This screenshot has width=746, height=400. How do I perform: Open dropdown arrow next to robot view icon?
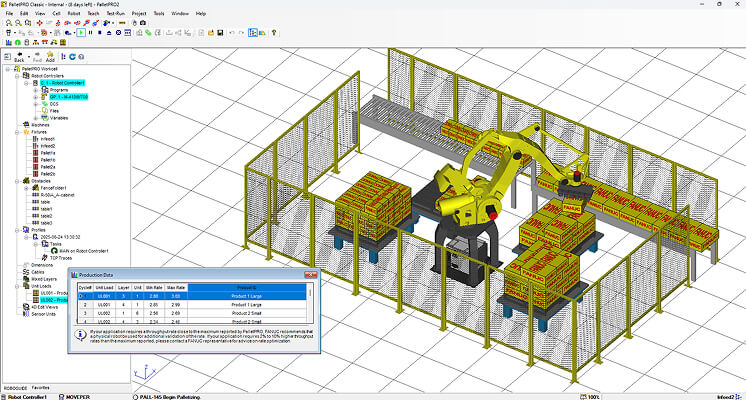point(113,23)
